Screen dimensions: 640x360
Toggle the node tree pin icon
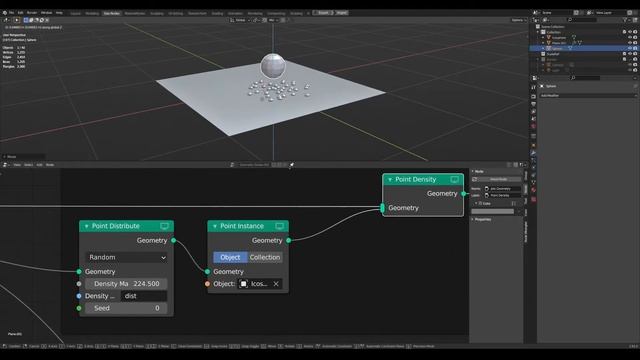click(291, 165)
